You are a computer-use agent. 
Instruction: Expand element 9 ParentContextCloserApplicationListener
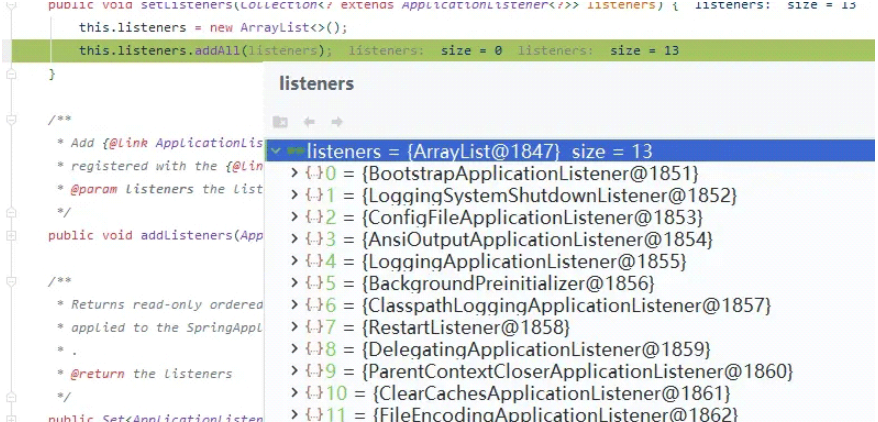(293, 371)
